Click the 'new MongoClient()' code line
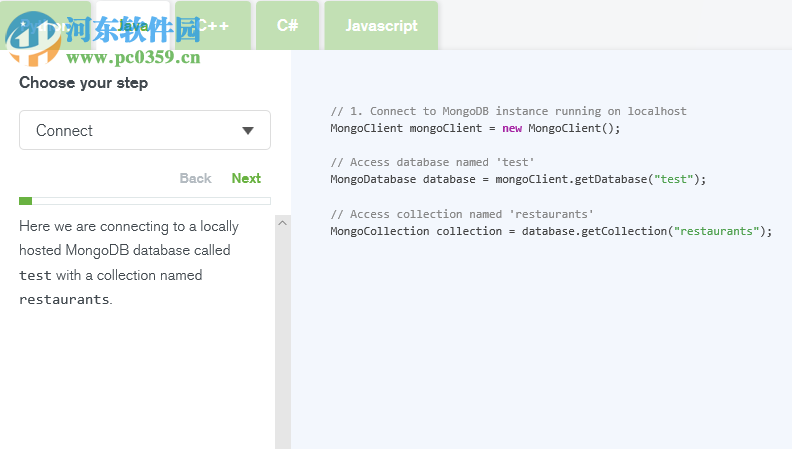The width and height of the screenshot is (792, 449). tap(475, 128)
